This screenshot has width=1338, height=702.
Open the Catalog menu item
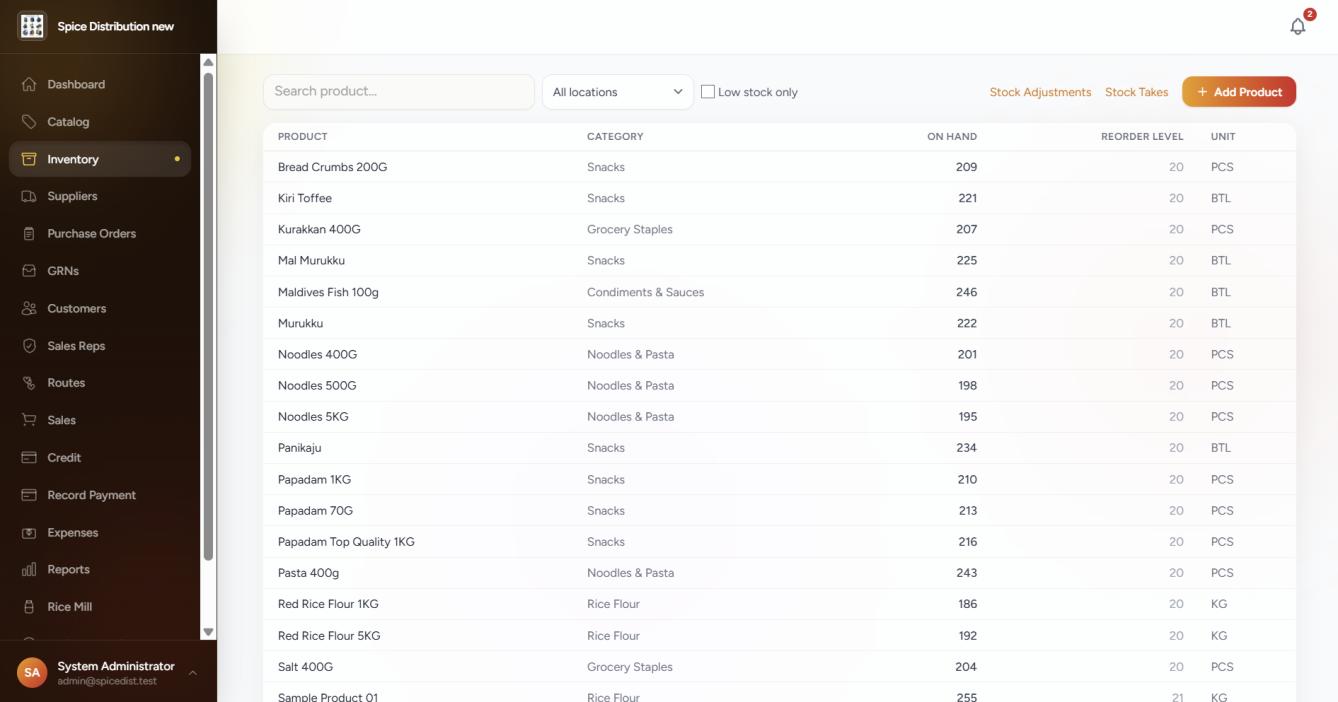(x=100, y=122)
